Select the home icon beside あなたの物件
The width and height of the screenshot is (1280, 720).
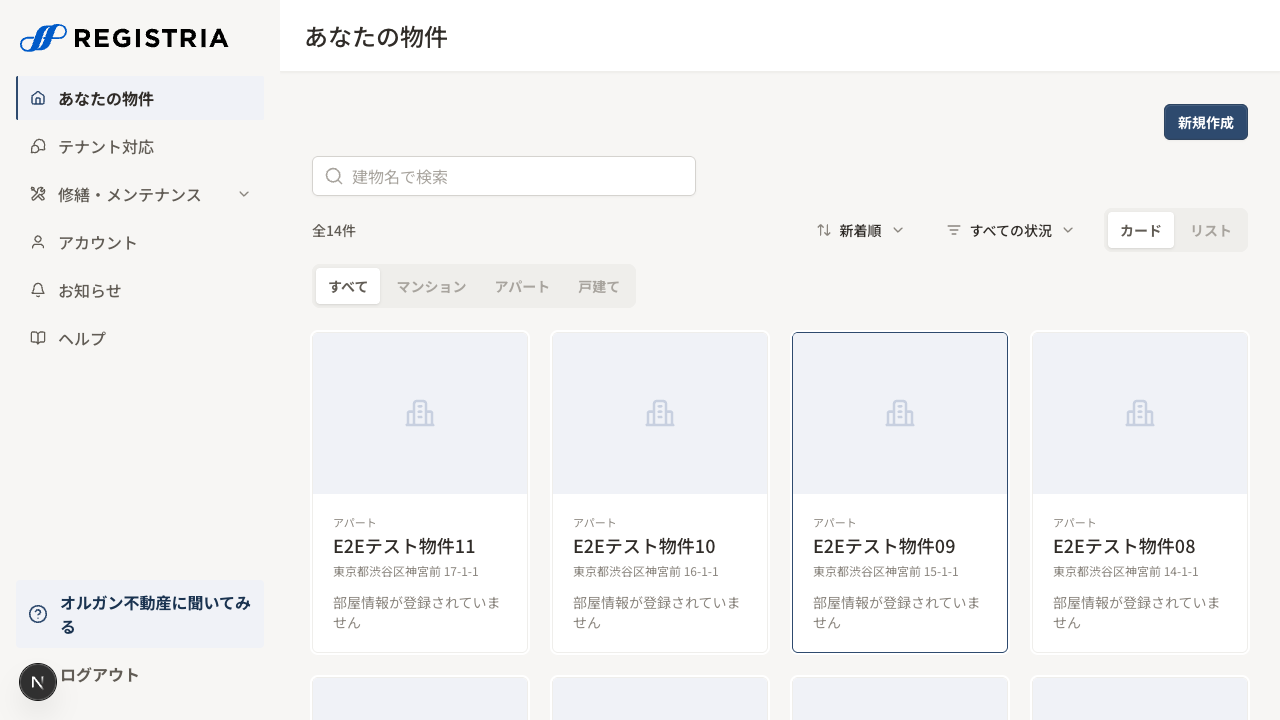(x=38, y=98)
